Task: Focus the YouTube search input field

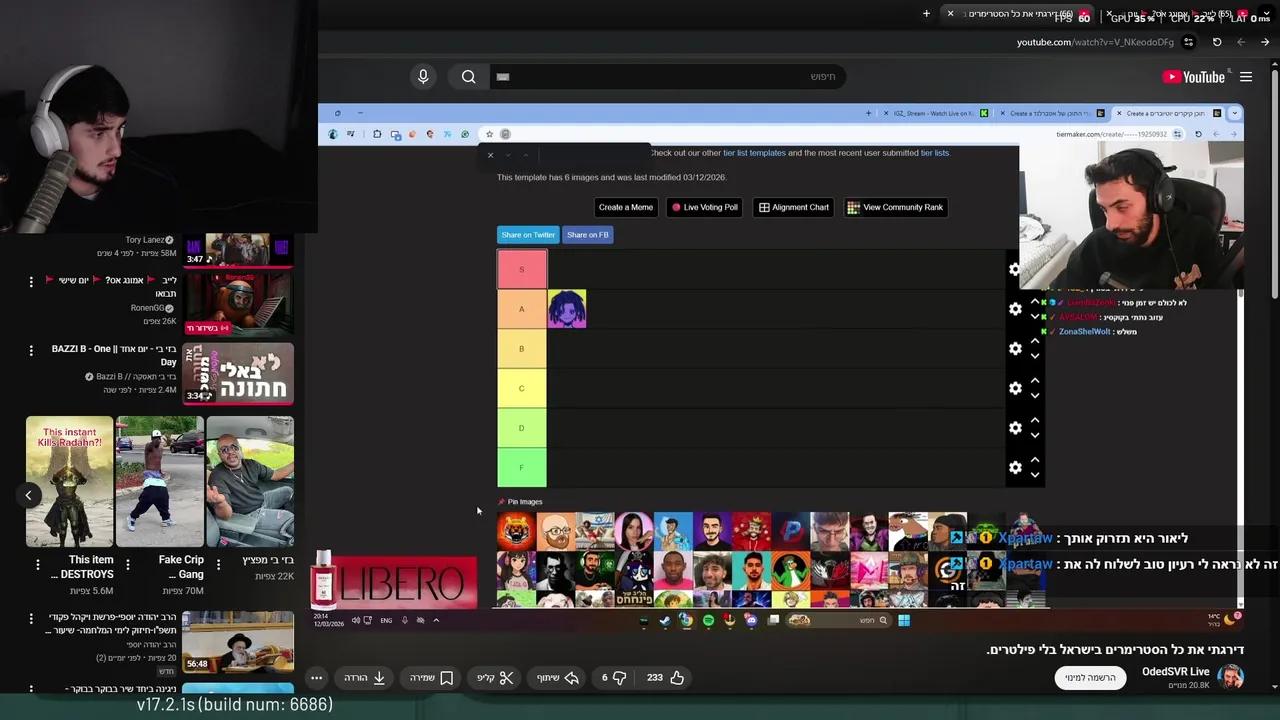Action: click(667, 77)
